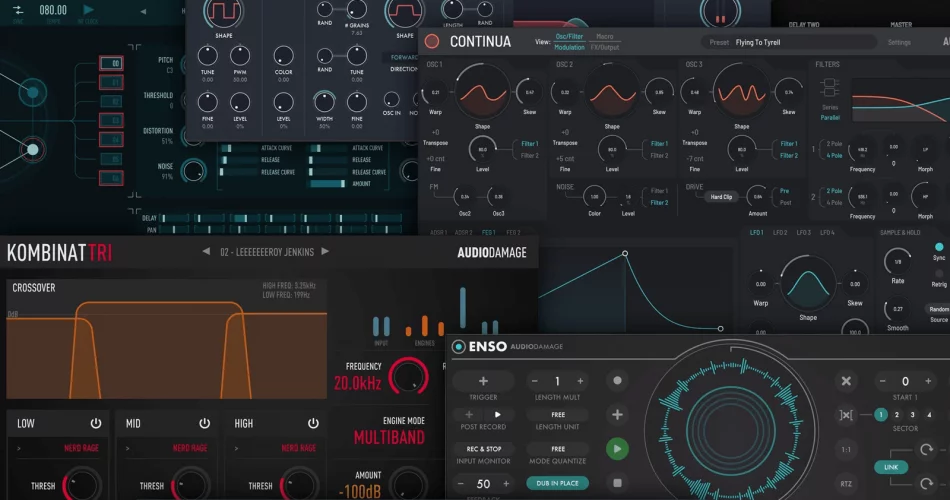Toggle the Low band power button

pyautogui.click(x=96, y=423)
